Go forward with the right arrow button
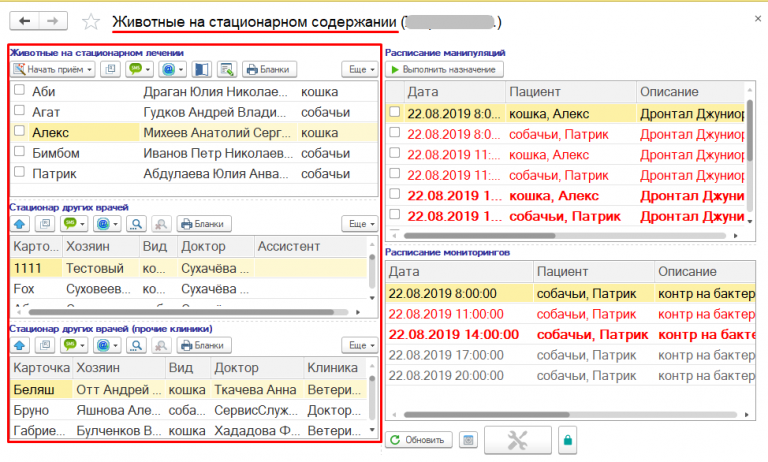Viewport: 768px width, 462px height. pos(53,21)
